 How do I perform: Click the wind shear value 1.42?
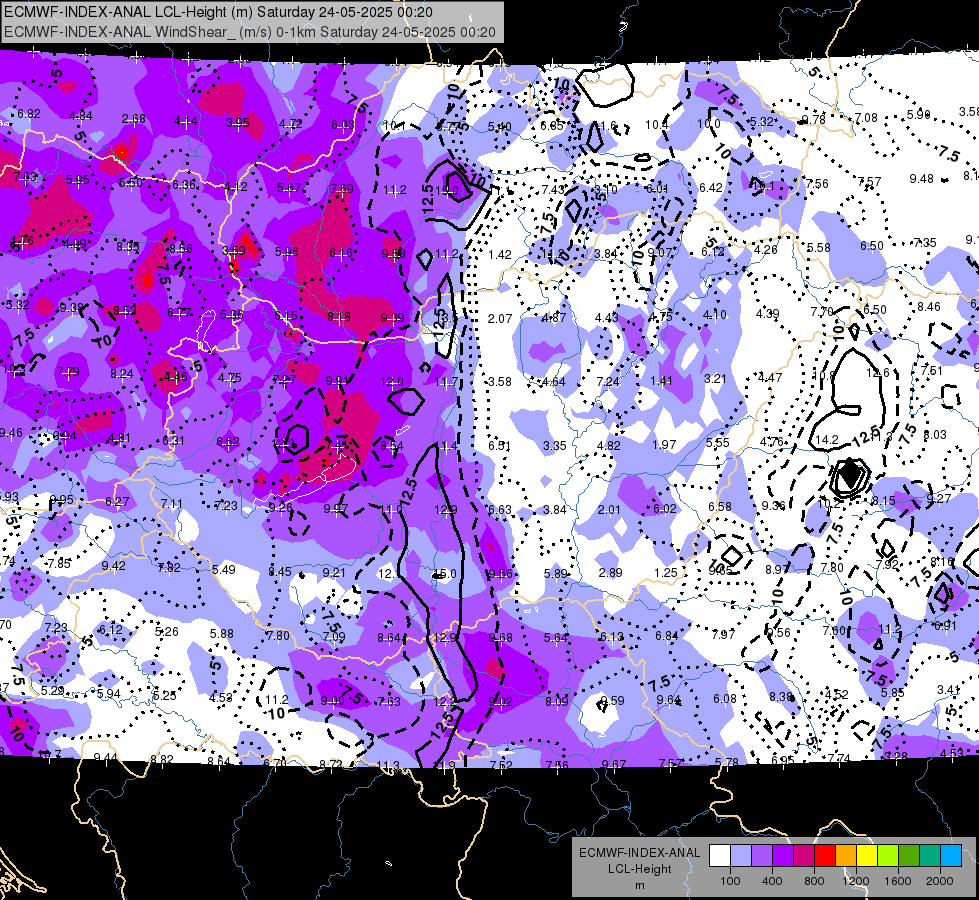(499, 254)
